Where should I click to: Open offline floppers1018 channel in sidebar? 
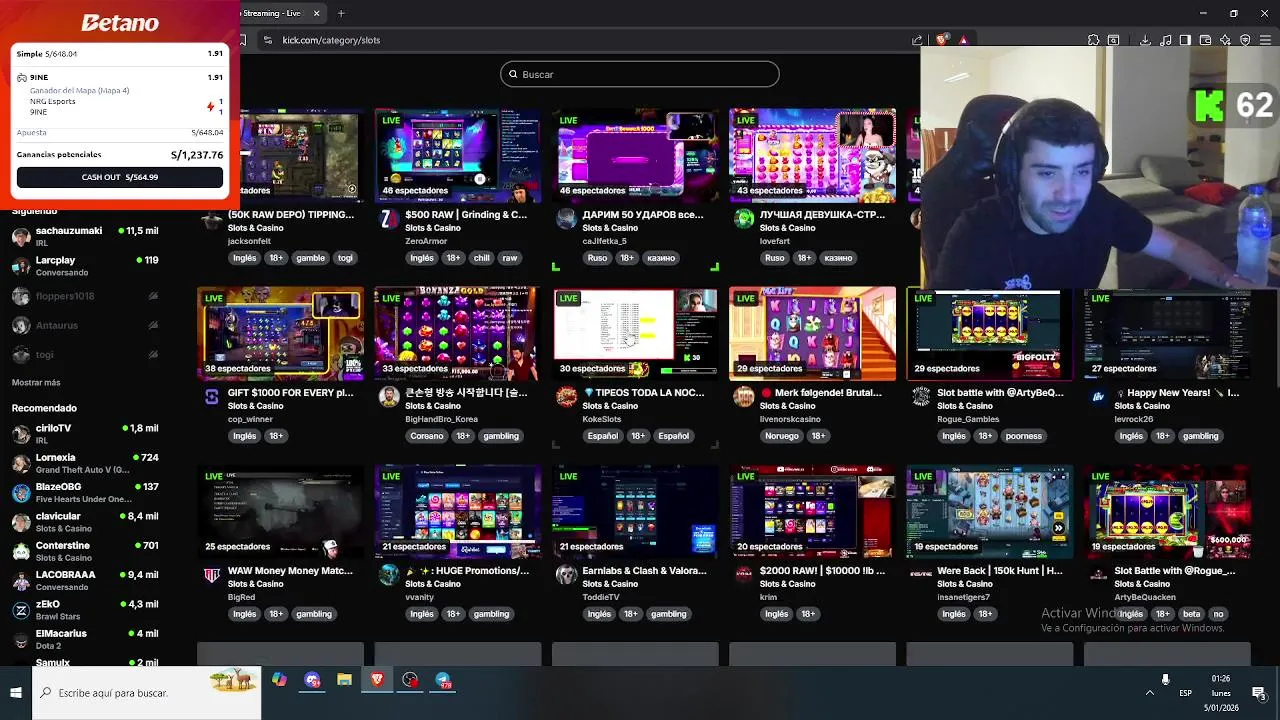[85, 296]
